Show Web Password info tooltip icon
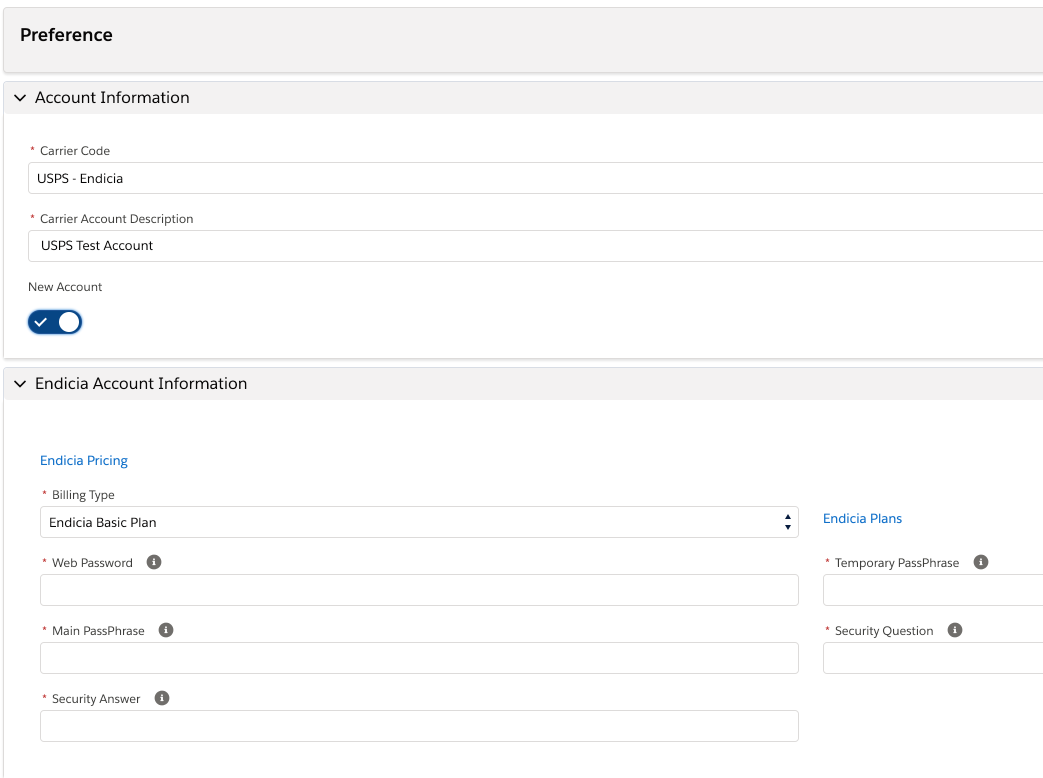The width and height of the screenshot is (1043, 778). (x=154, y=562)
